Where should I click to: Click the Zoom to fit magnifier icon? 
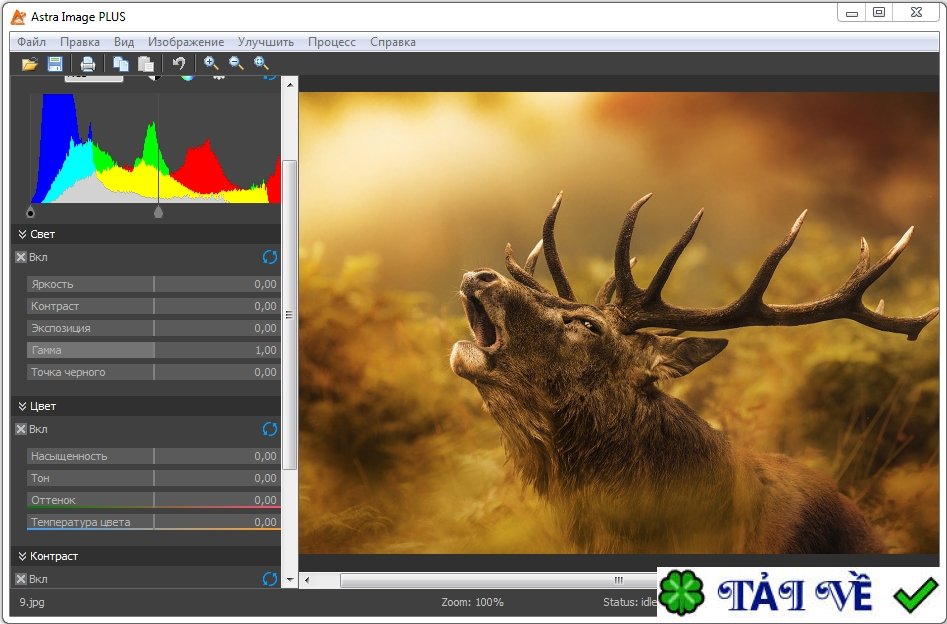click(x=262, y=64)
